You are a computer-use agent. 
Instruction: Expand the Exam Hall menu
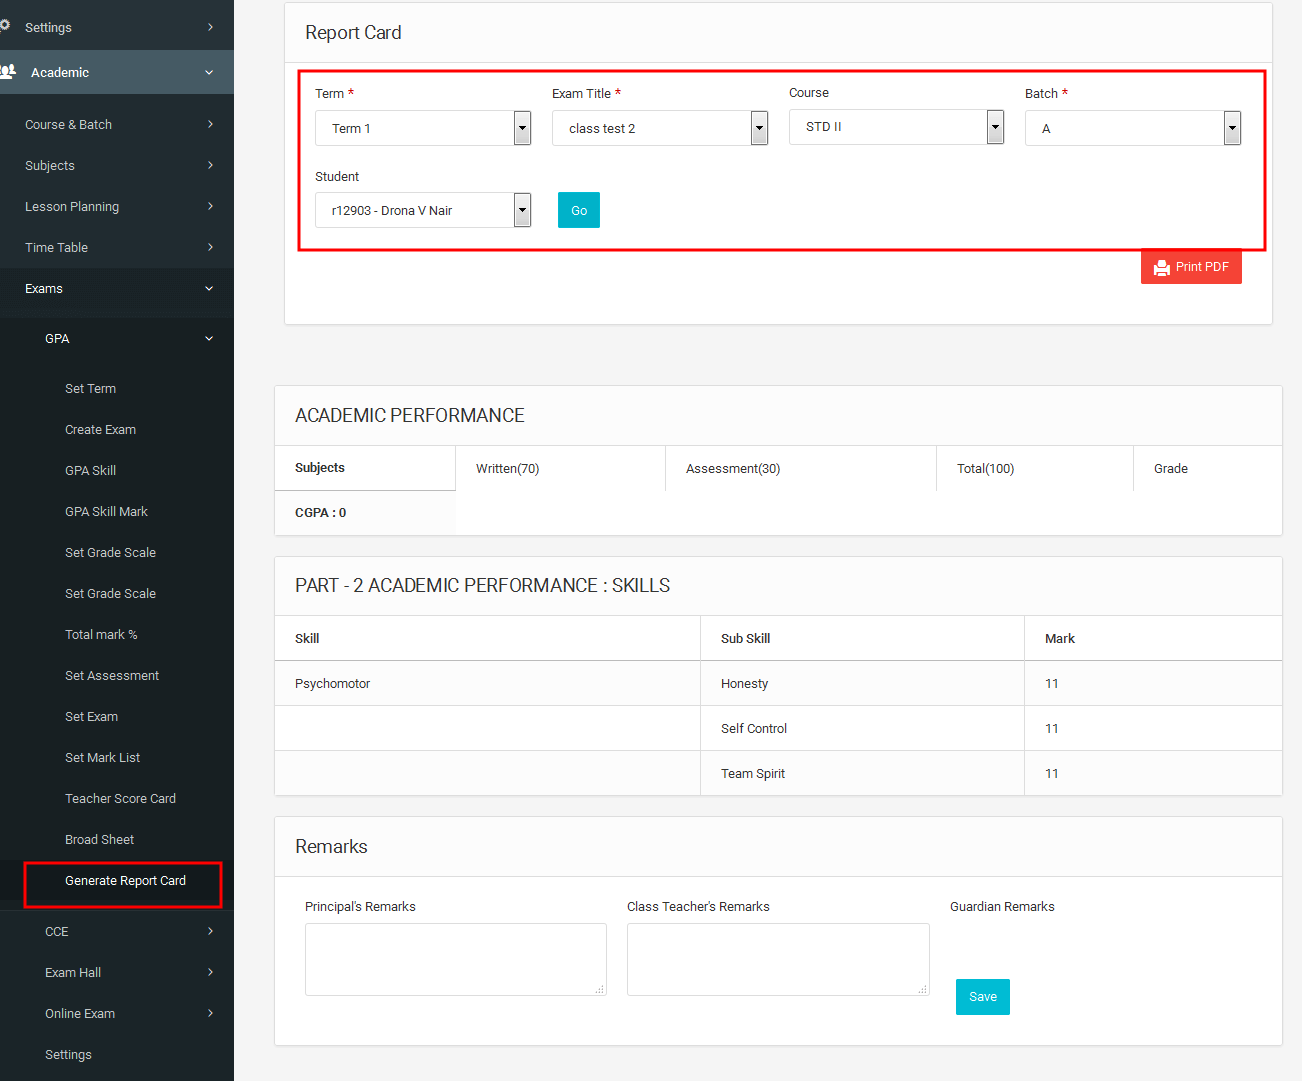click(117, 972)
